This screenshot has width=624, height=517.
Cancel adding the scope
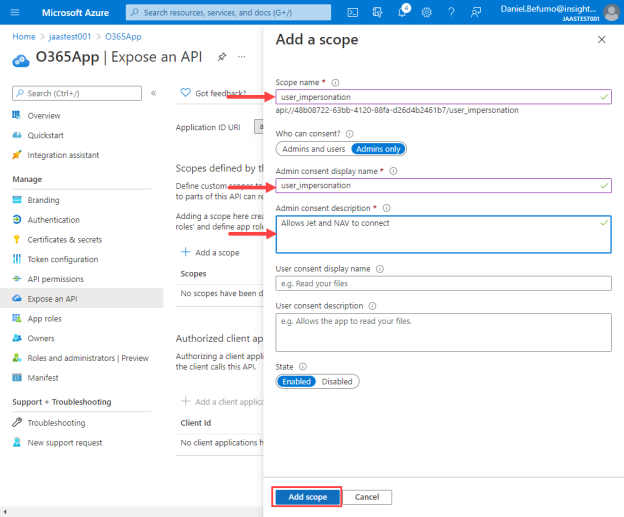(x=367, y=497)
